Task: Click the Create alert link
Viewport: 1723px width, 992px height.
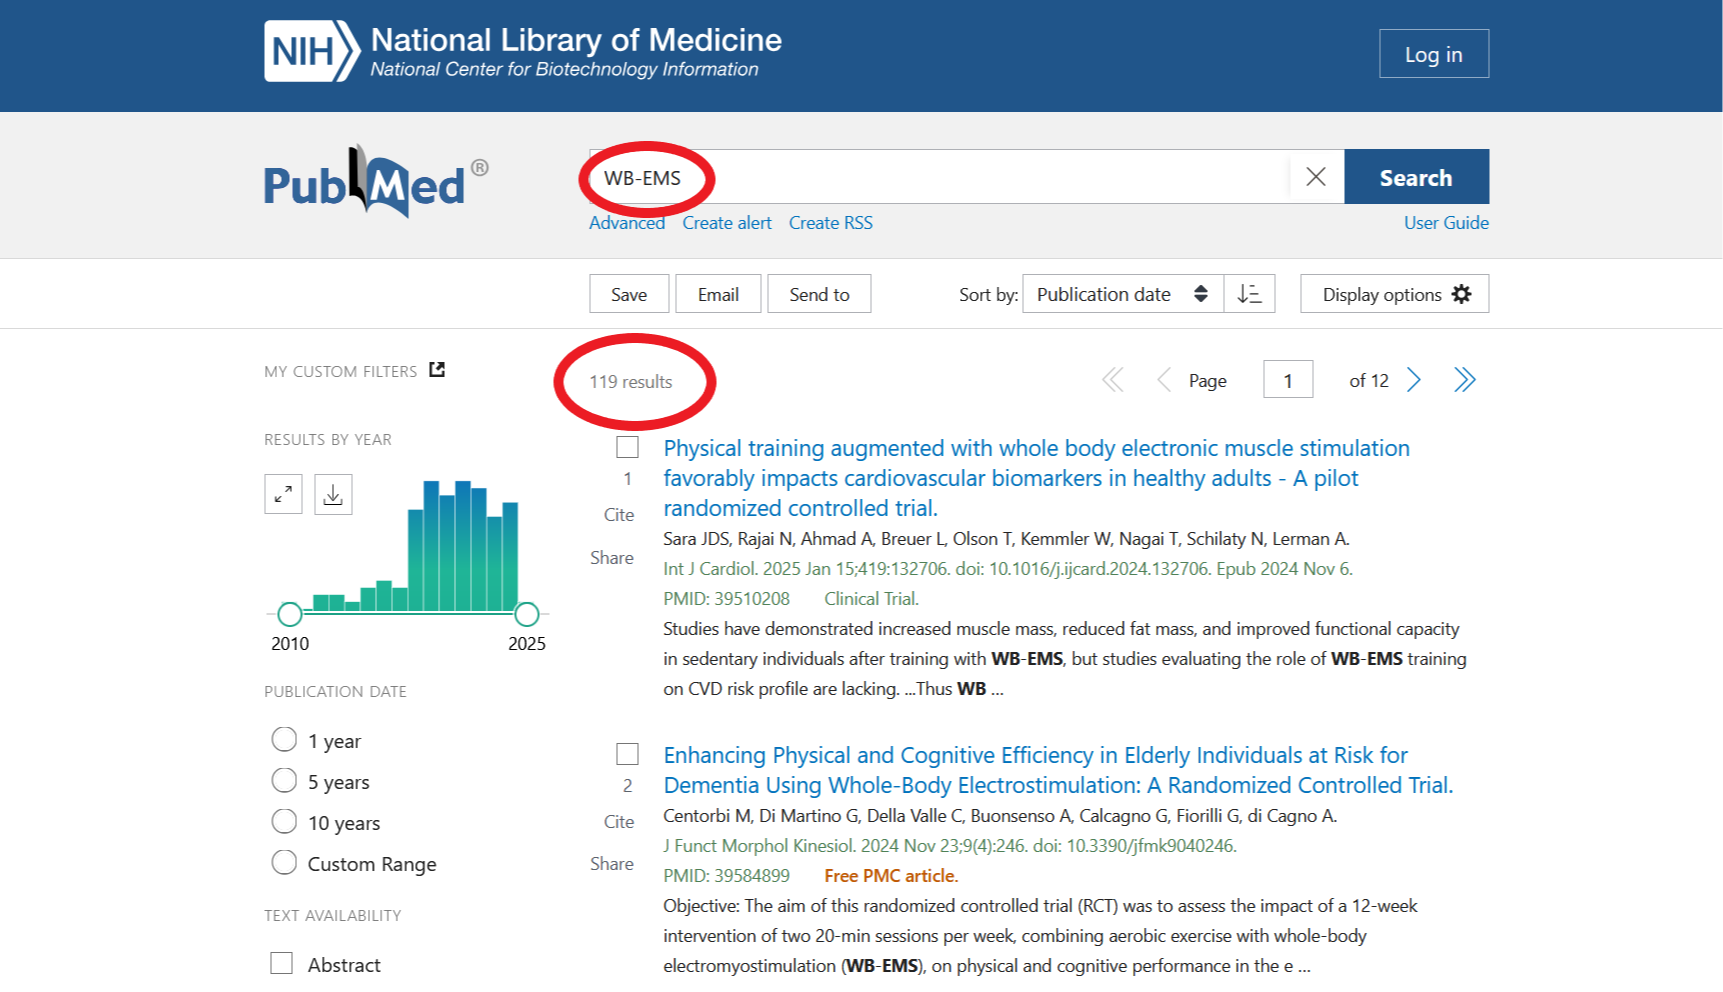Action: point(727,223)
